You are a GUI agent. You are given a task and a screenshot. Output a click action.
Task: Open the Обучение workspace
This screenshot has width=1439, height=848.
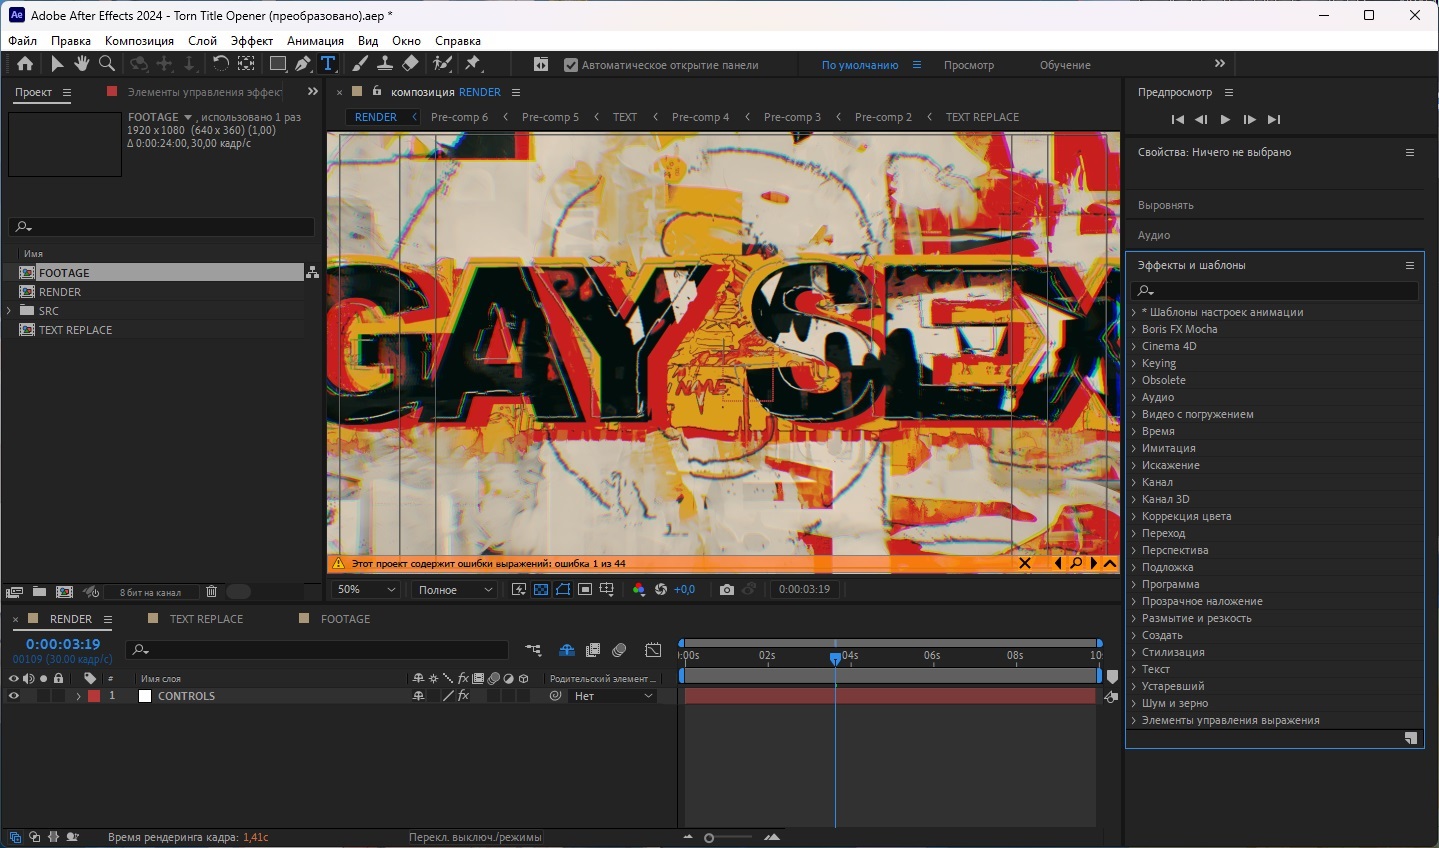pyautogui.click(x=1064, y=65)
